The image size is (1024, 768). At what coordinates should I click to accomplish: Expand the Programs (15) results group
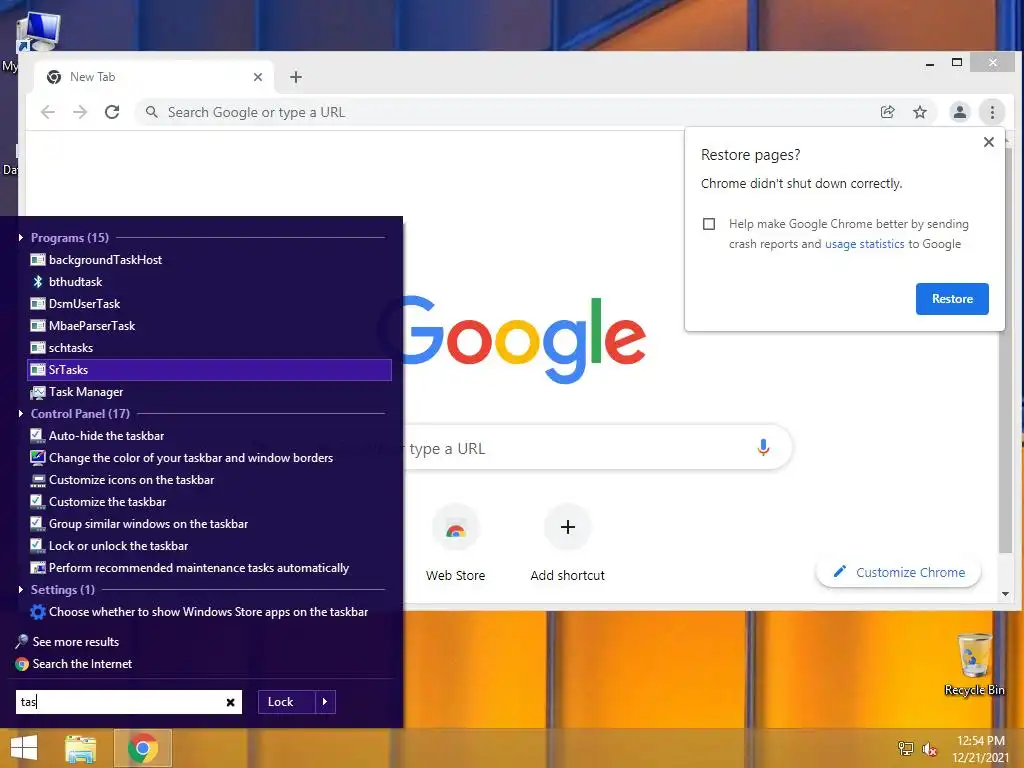coord(21,238)
